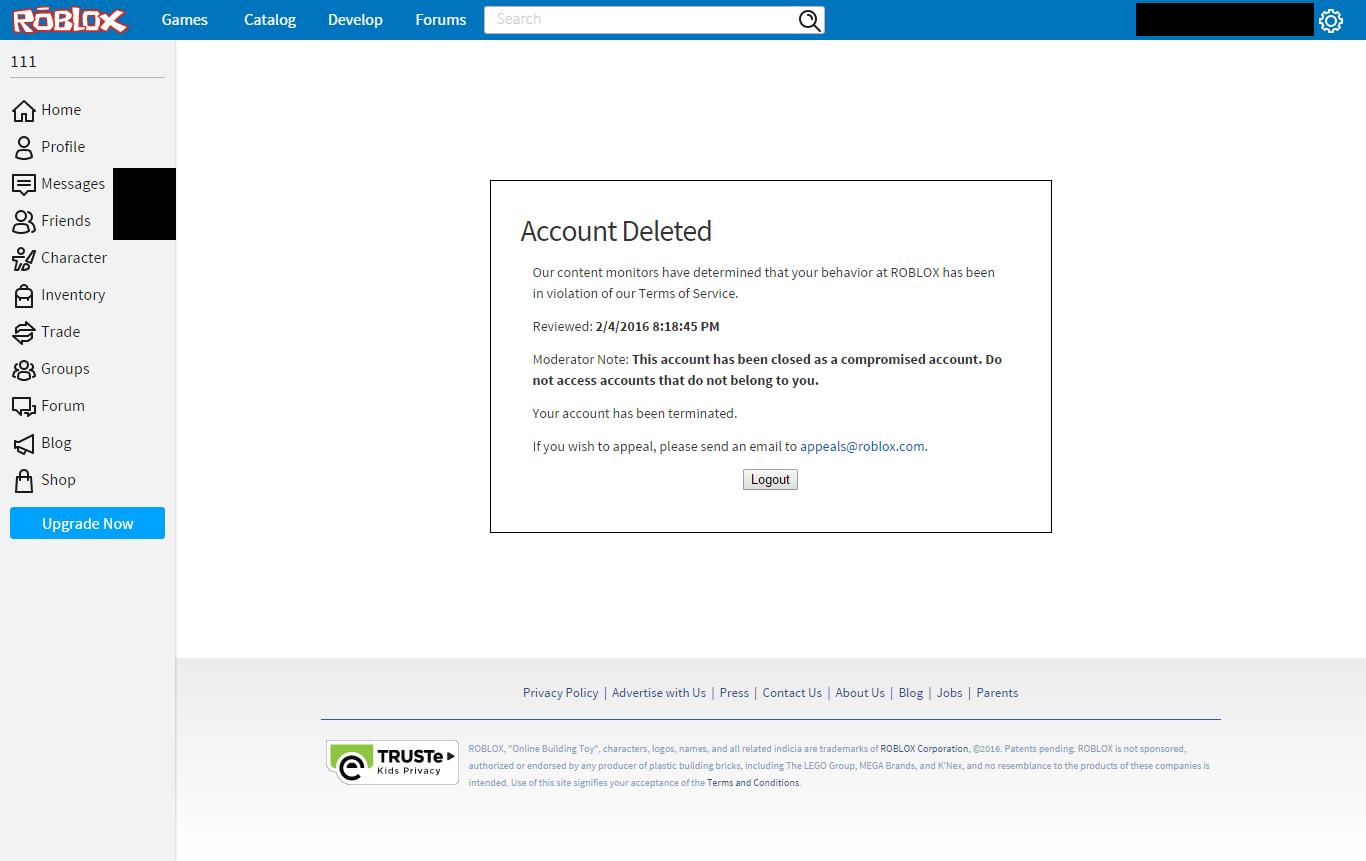Select Messages label in sidebar
1366x861 pixels.
(x=73, y=184)
